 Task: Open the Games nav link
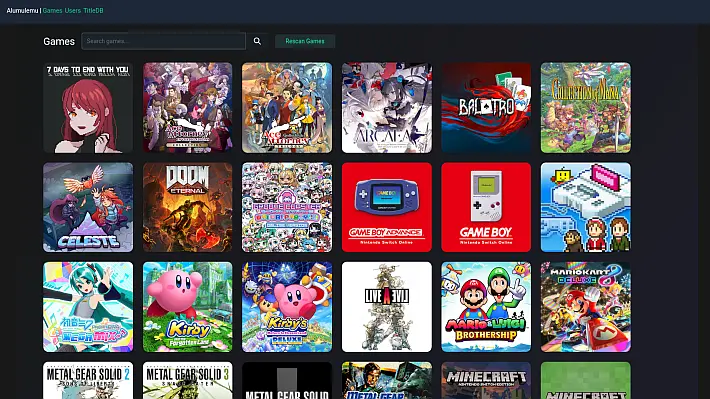point(52,10)
